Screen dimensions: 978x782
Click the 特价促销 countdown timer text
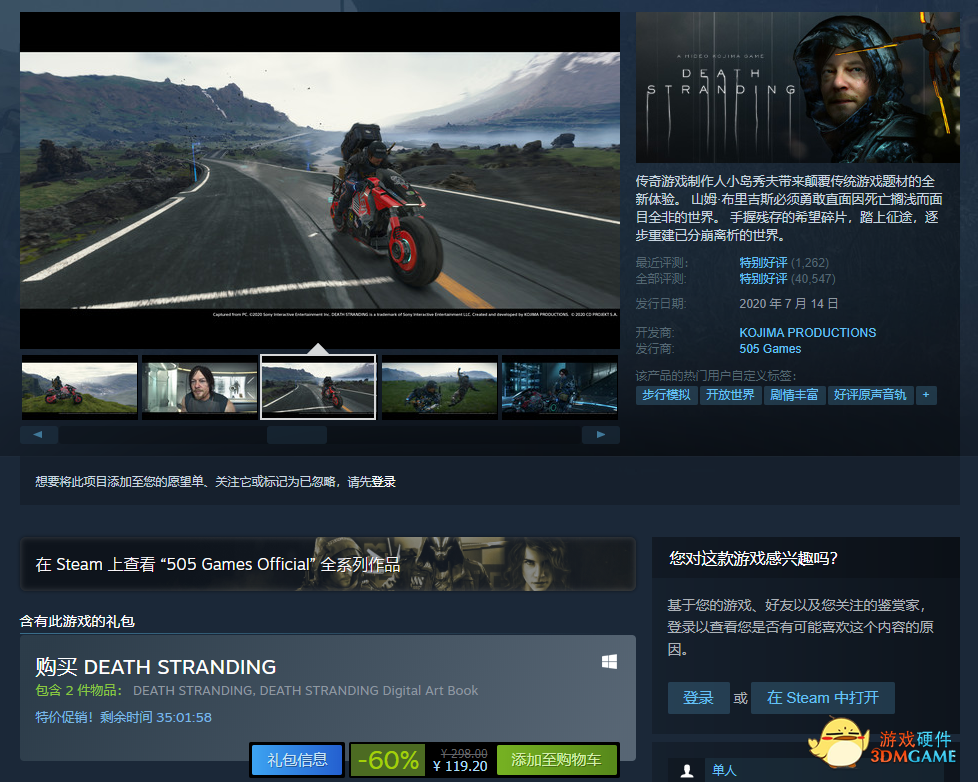(x=123, y=717)
